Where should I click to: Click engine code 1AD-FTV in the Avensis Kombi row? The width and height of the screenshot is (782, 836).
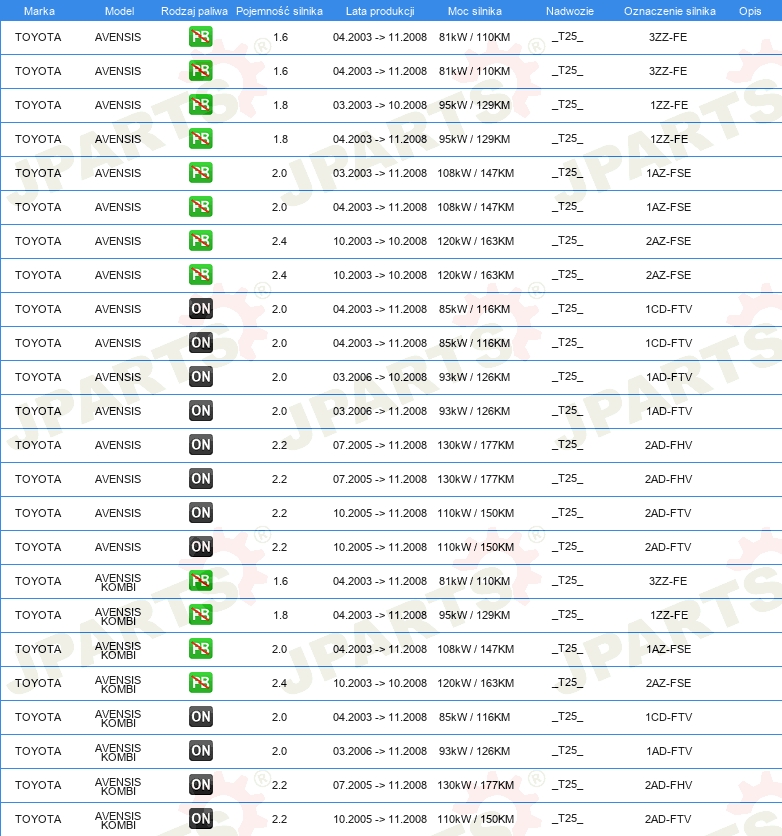(669, 751)
